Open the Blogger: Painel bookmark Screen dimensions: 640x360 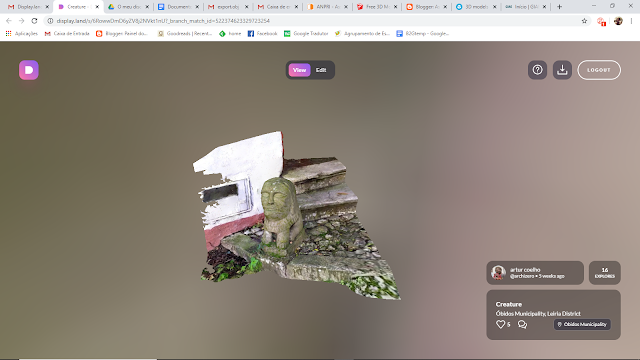122,33
